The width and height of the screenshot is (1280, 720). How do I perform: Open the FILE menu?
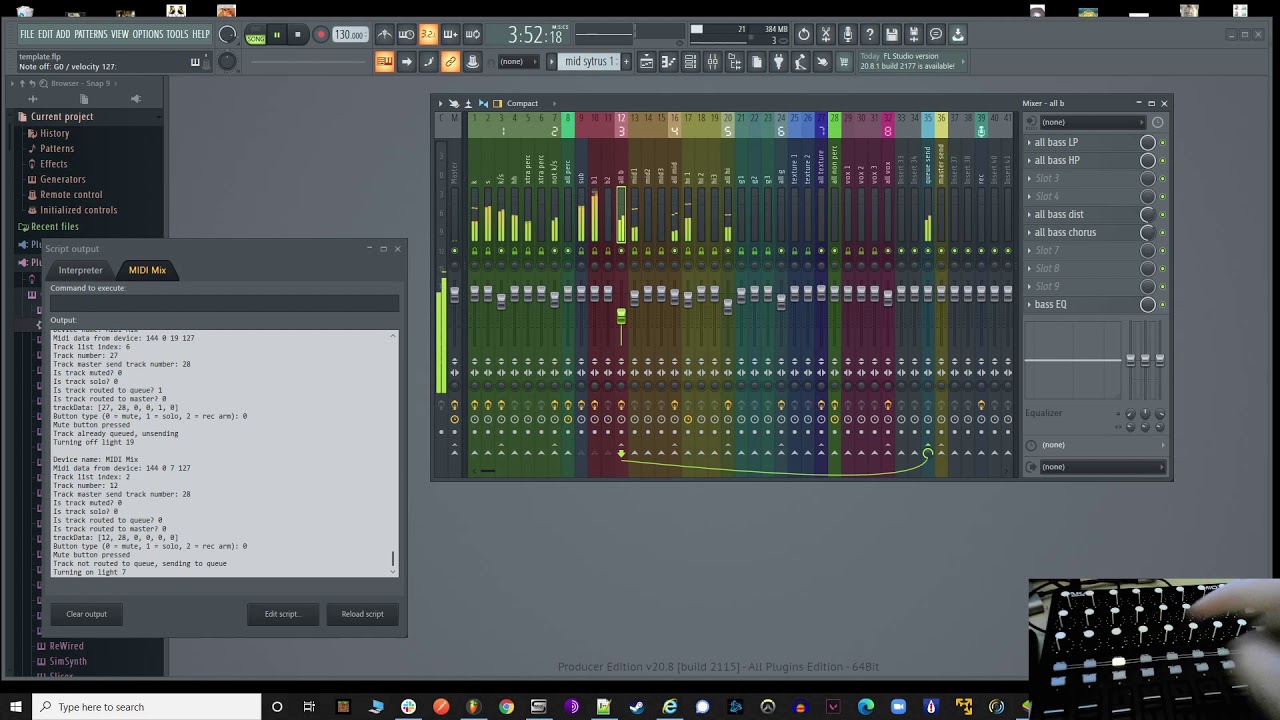click(27, 34)
